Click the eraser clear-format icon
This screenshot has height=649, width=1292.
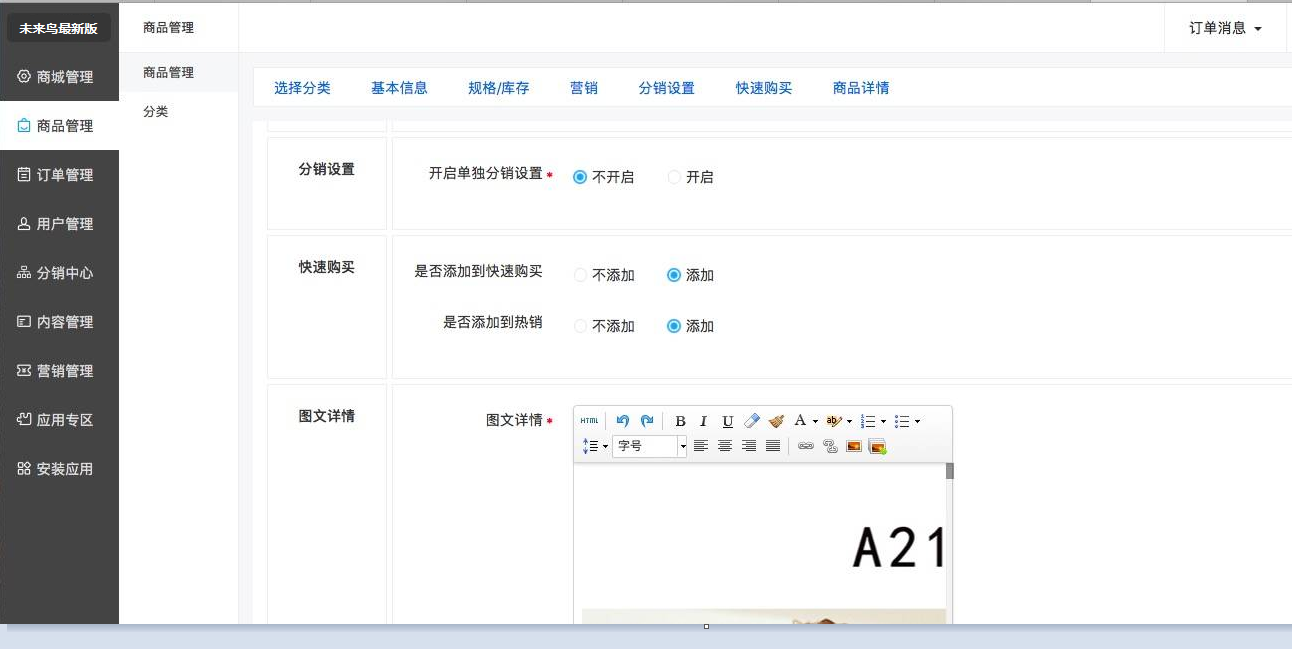pyautogui.click(x=752, y=421)
